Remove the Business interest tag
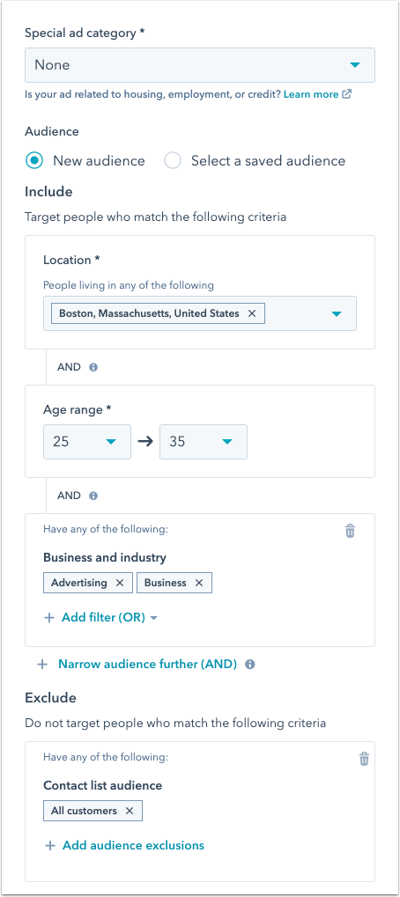This screenshot has height=897, width=400. point(199,582)
